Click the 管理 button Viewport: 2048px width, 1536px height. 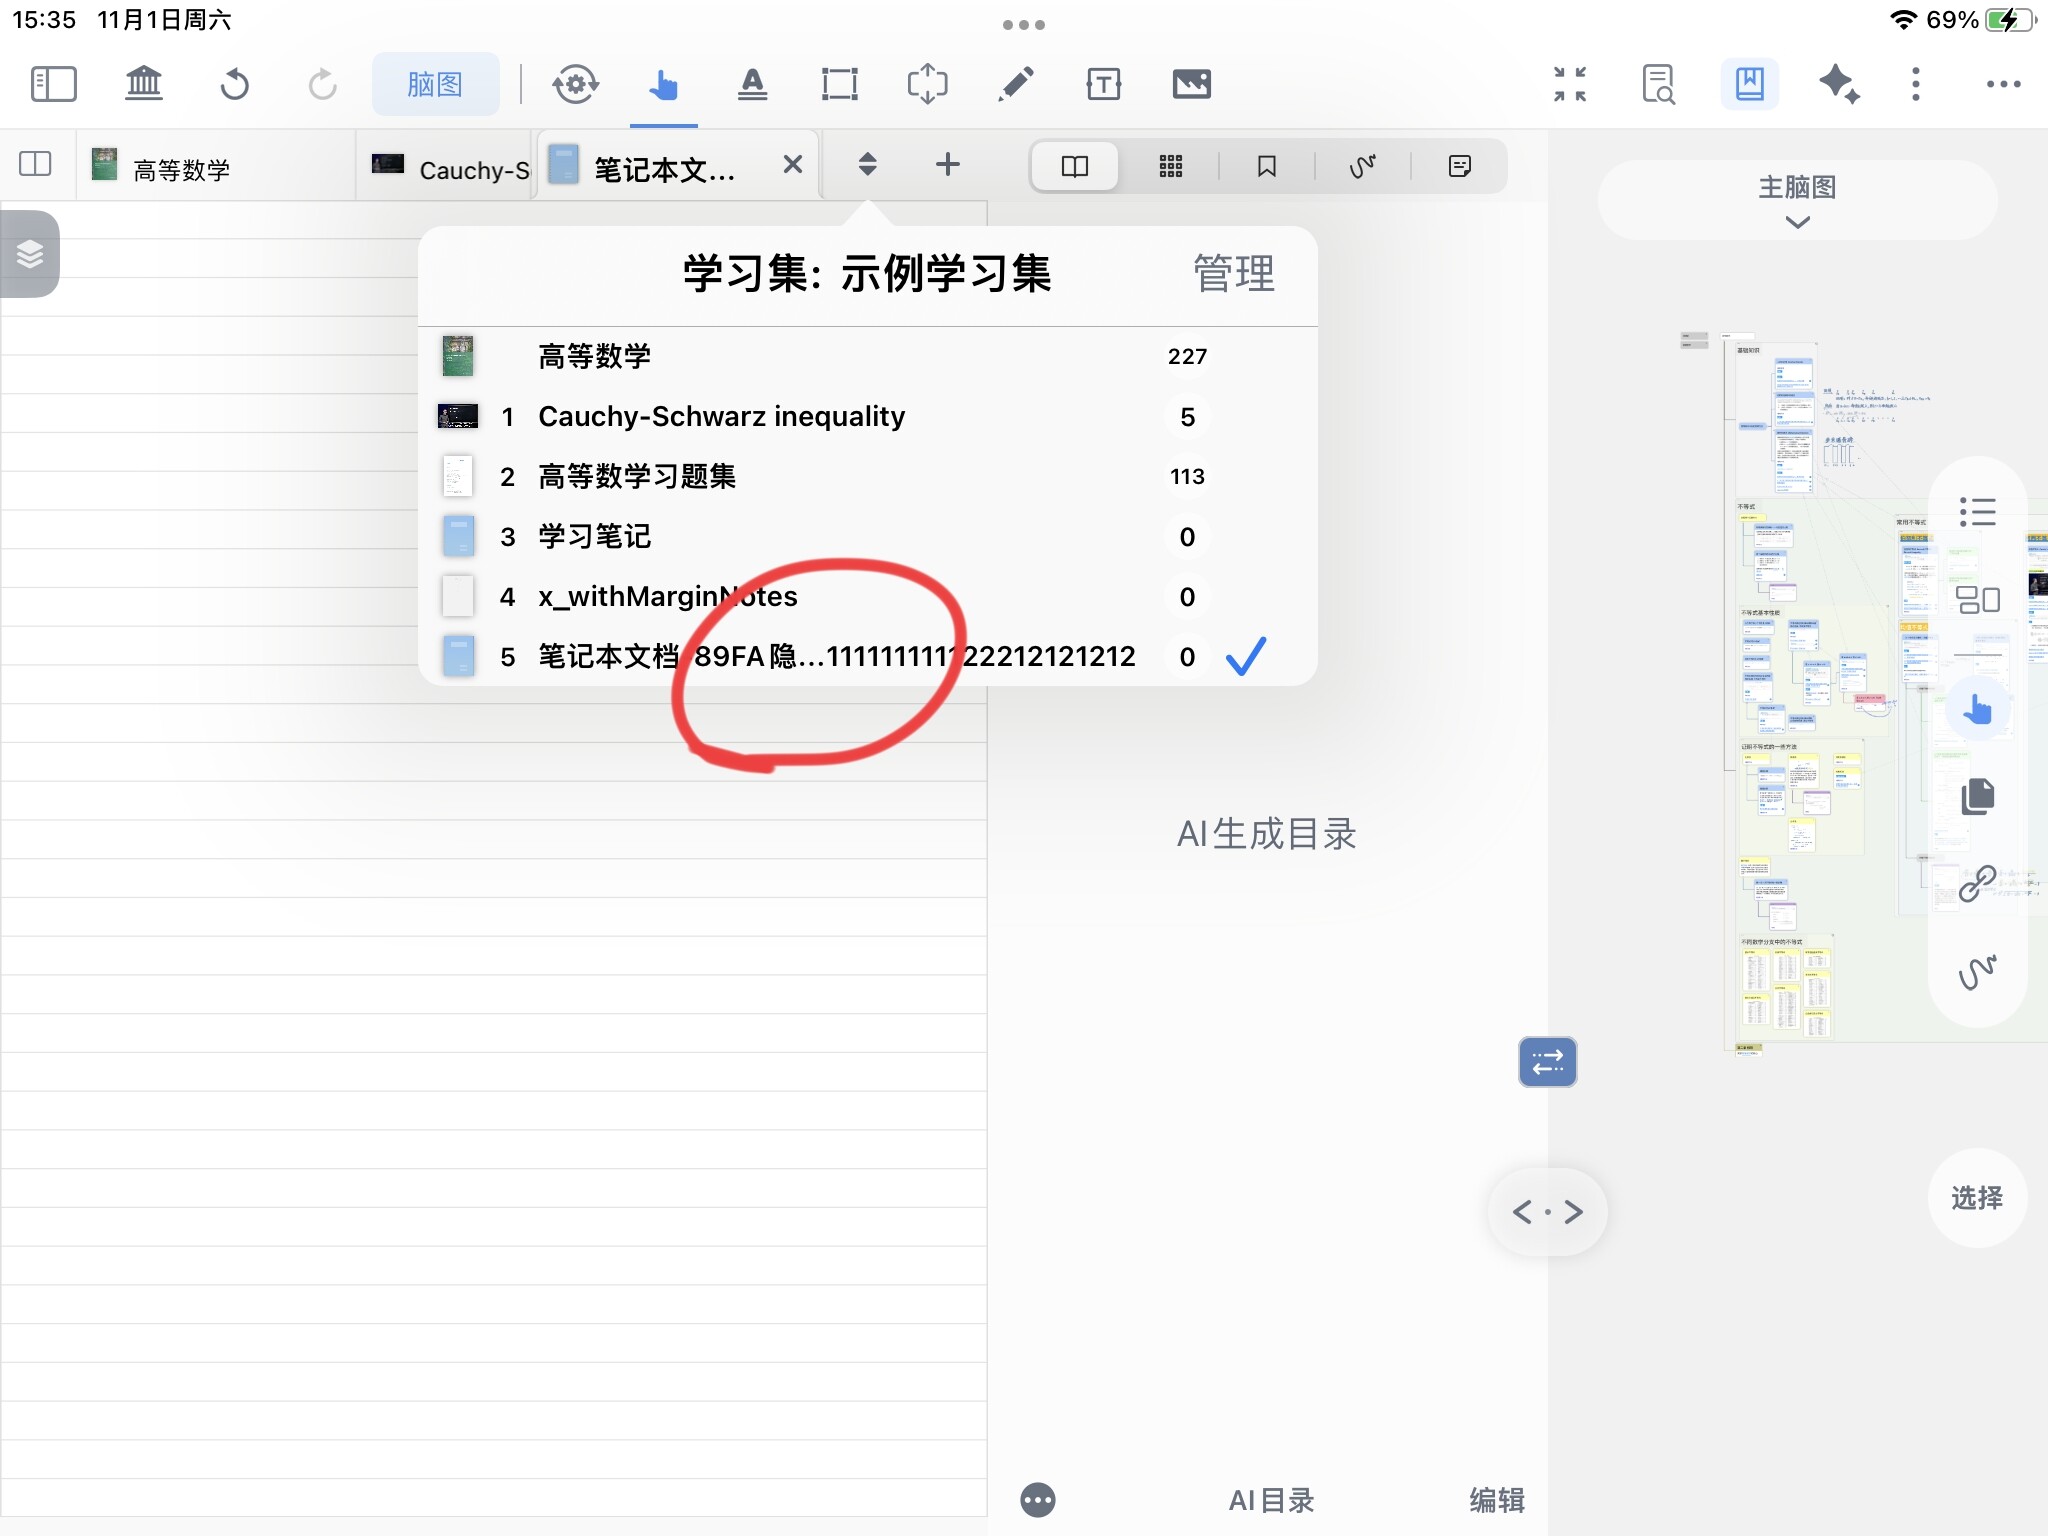(x=1233, y=274)
